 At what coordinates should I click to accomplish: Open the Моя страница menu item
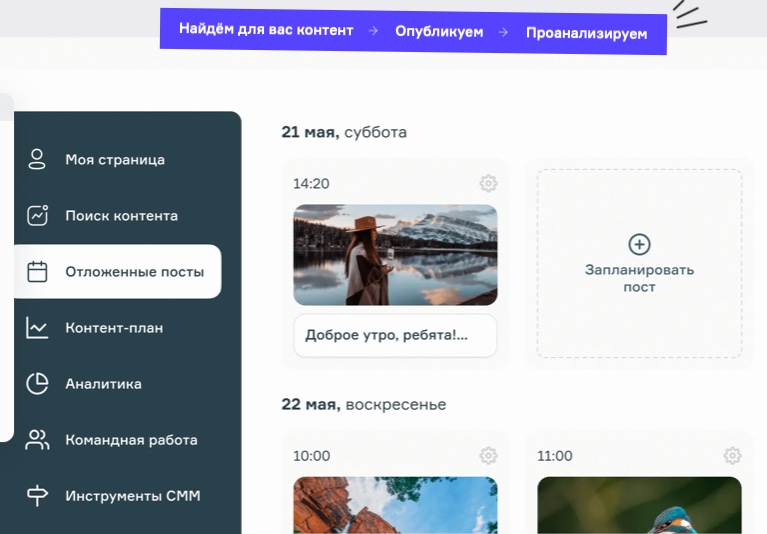click(x=115, y=160)
